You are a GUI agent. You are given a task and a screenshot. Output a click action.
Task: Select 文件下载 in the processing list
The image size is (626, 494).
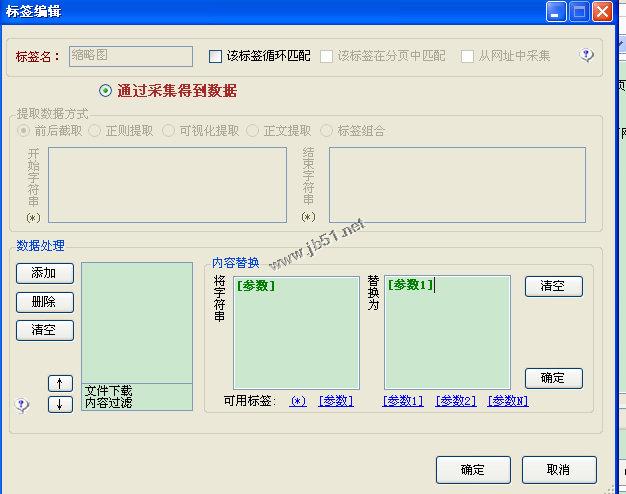pos(108,390)
